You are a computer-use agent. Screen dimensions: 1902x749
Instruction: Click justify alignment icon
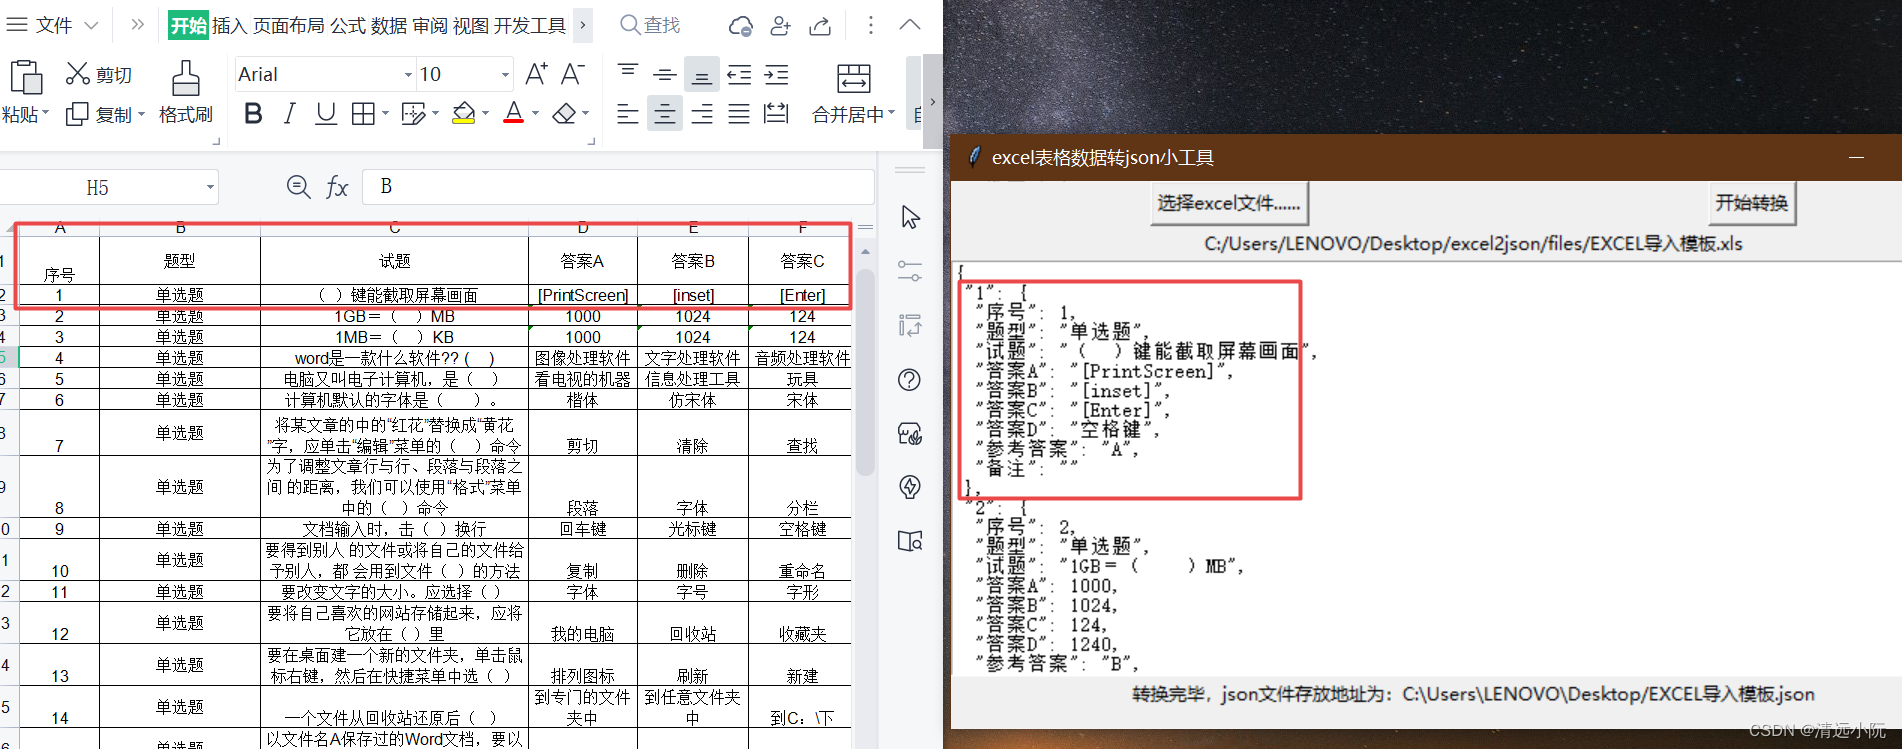click(x=739, y=114)
